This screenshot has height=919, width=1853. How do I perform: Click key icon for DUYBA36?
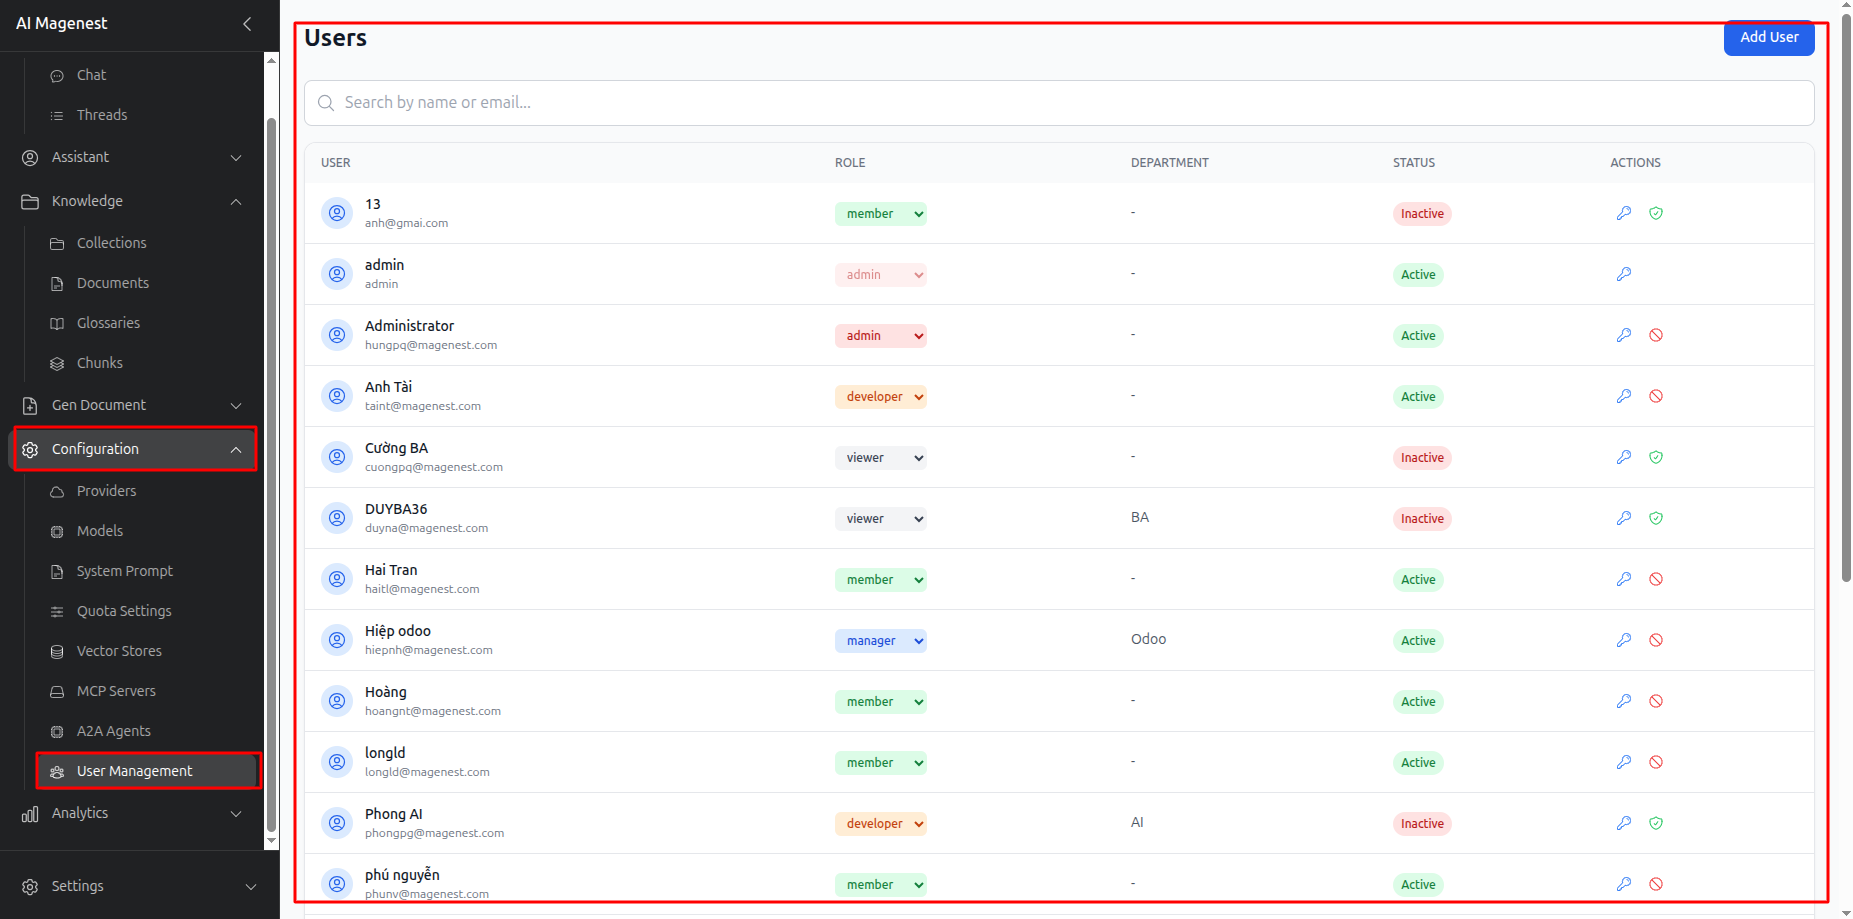click(x=1624, y=518)
